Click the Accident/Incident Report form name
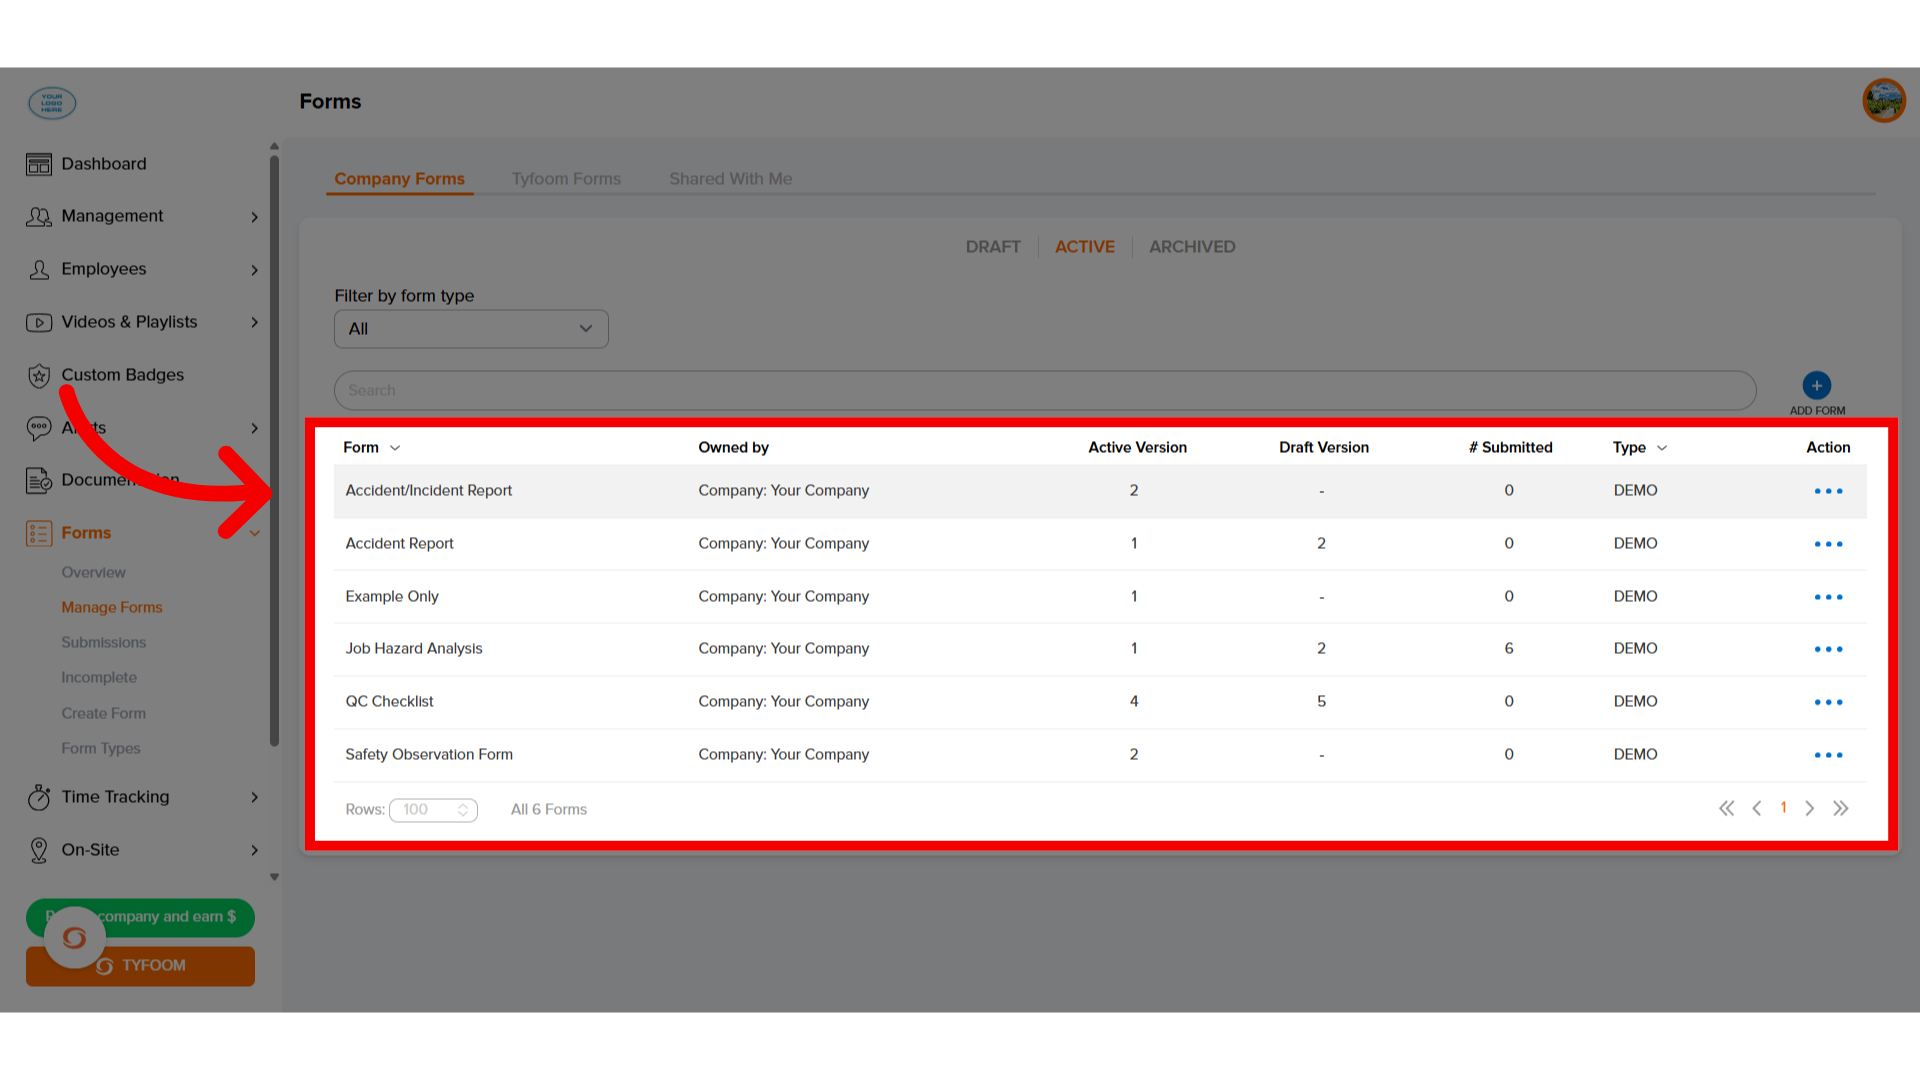This screenshot has height=1080, width=1920. tap(428, 490)
